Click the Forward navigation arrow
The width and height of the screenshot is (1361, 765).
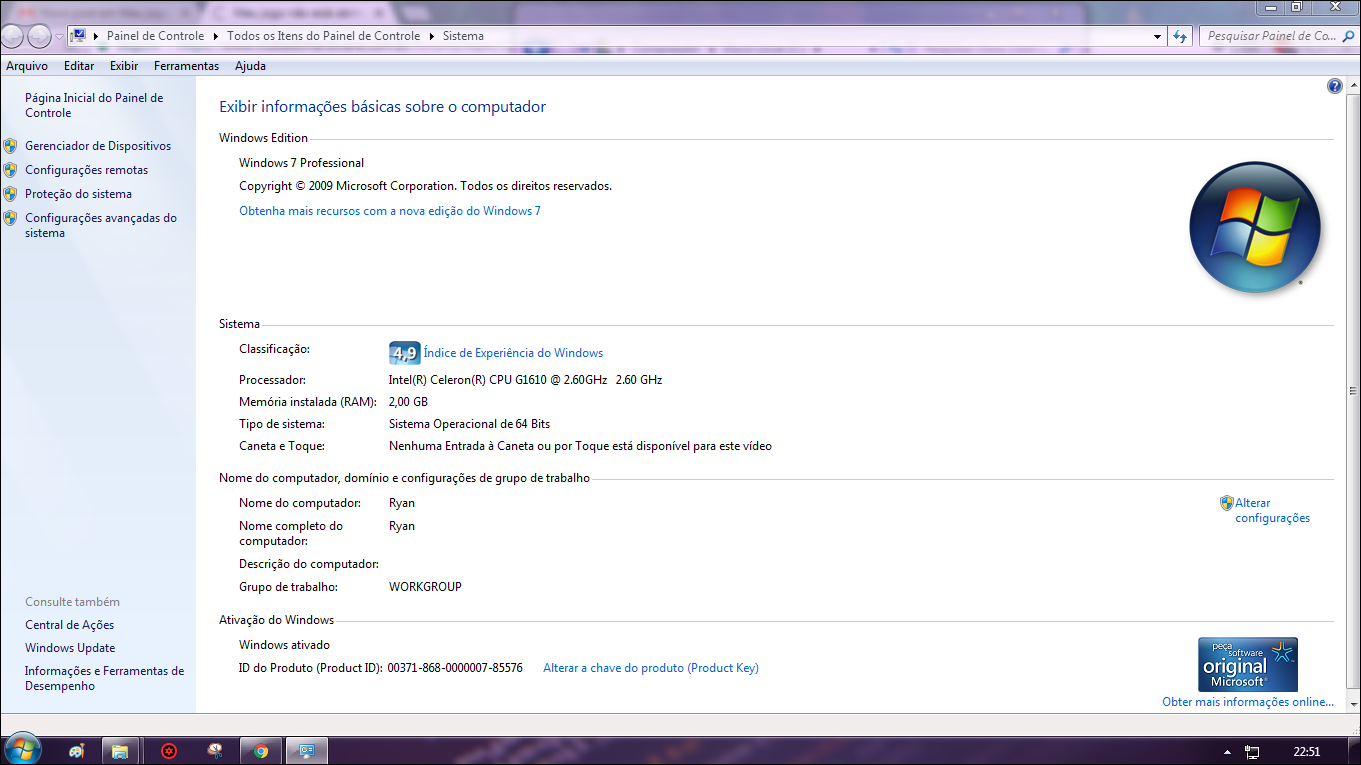coord(39,36)
